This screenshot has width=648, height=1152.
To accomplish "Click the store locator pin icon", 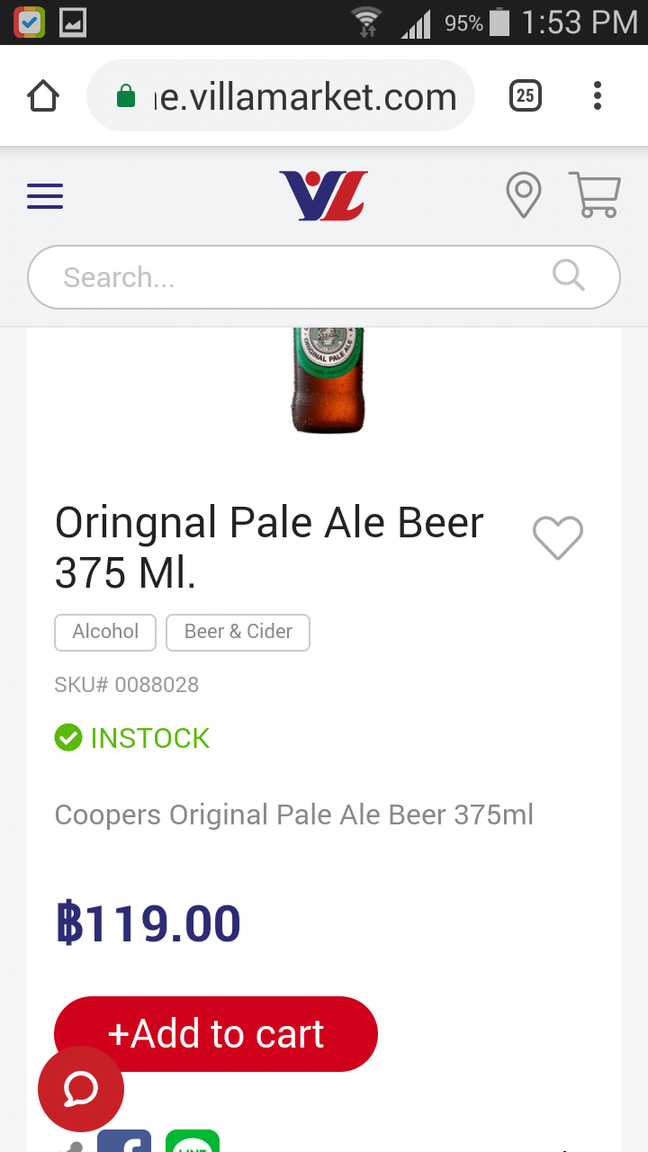I will [x=523, y=195].
